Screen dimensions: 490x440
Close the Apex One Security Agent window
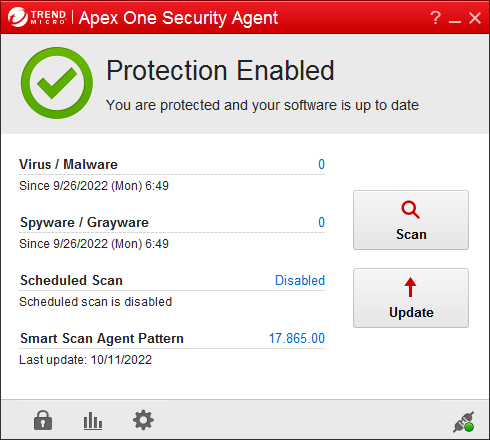pos(475,18)
